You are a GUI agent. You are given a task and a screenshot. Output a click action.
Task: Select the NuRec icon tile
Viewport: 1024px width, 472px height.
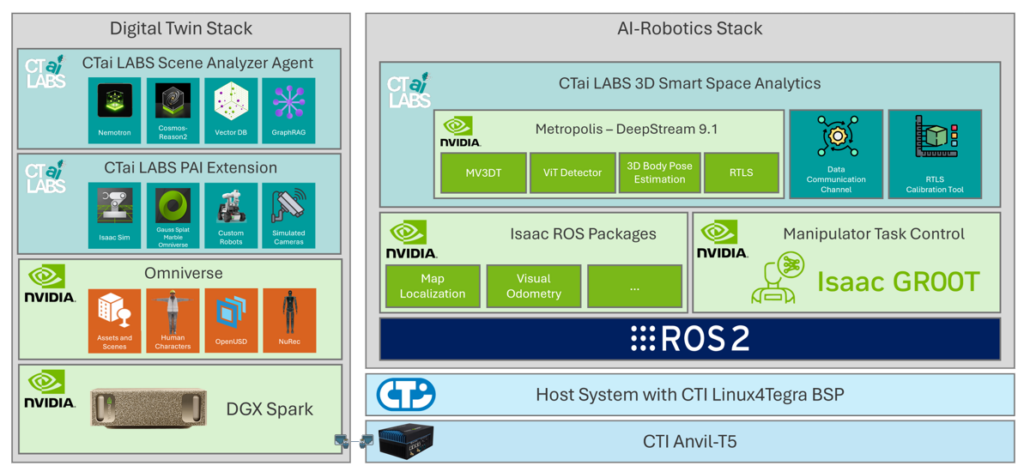tap(289, 321)
